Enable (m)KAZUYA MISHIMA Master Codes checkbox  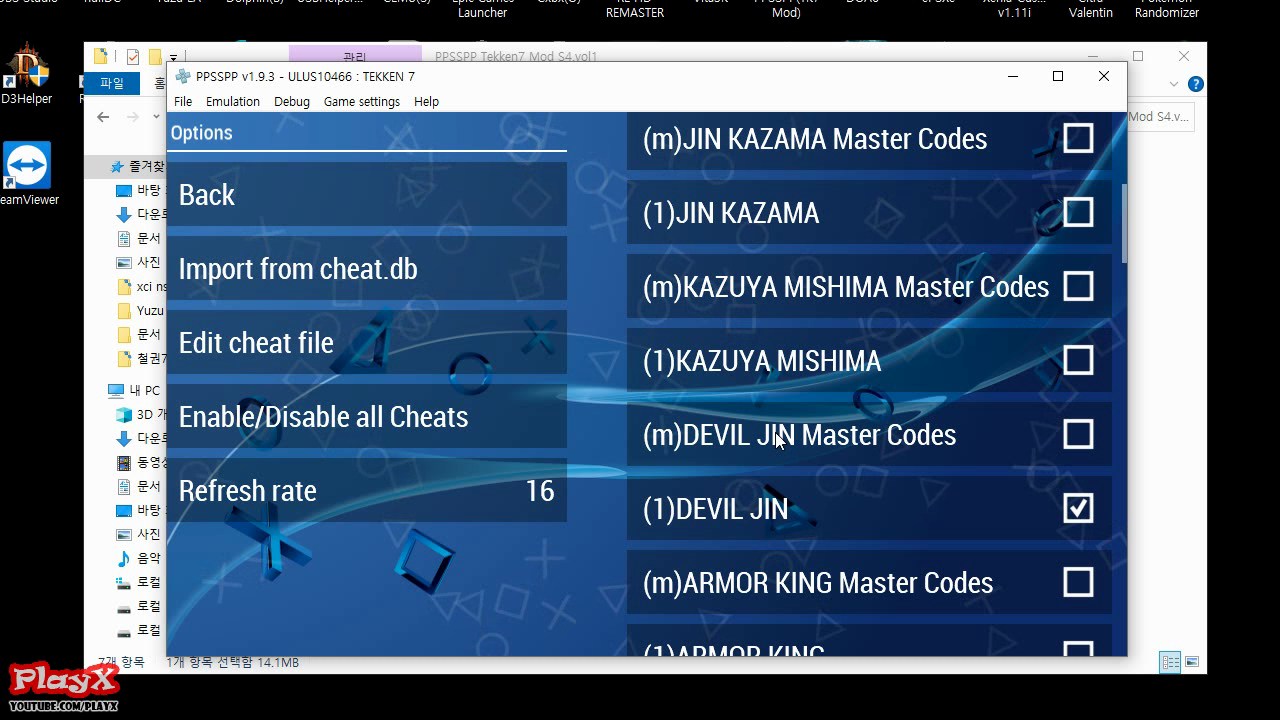point(1078,286)
